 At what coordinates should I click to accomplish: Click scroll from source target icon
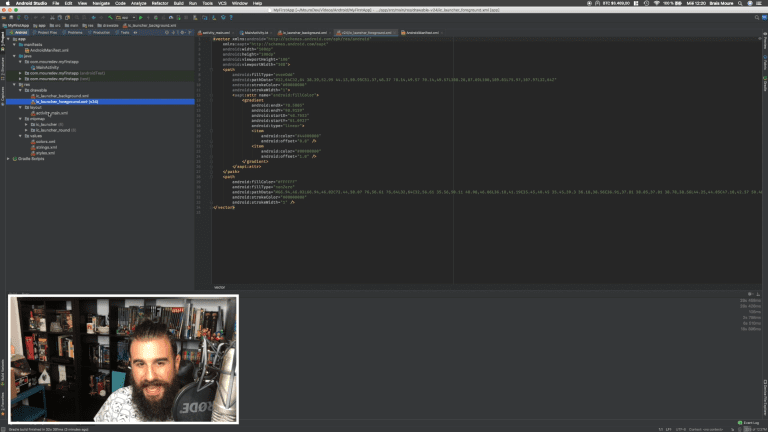pos(167,32)
